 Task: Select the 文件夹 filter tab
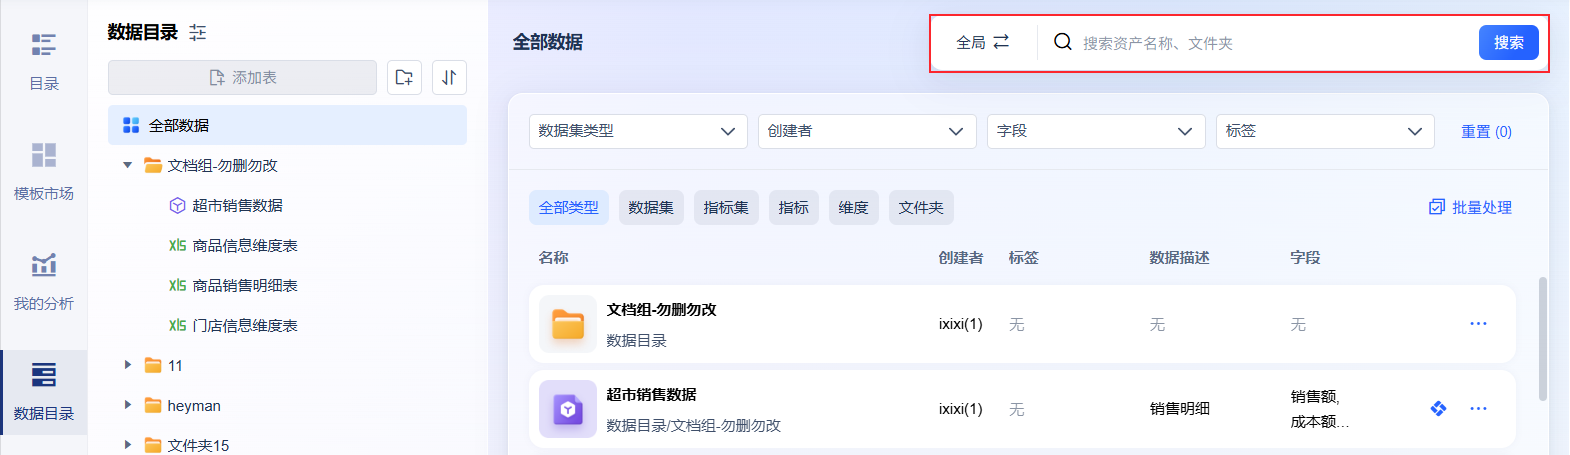point(921,207)
